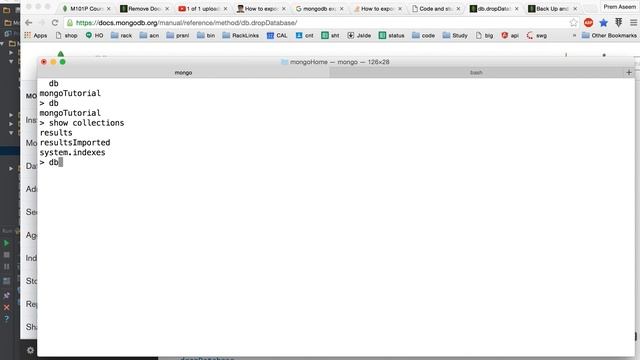Screen dimensions: 640x360
Task: Click the 'show collections' command line
Action: pyautogui.click(x=82, y=123)
